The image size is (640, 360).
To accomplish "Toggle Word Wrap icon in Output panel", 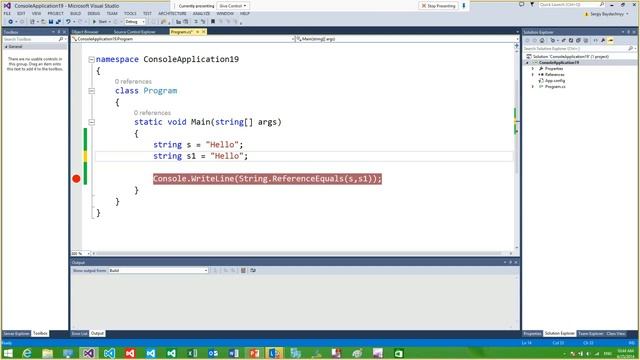I will coord(253,270).
